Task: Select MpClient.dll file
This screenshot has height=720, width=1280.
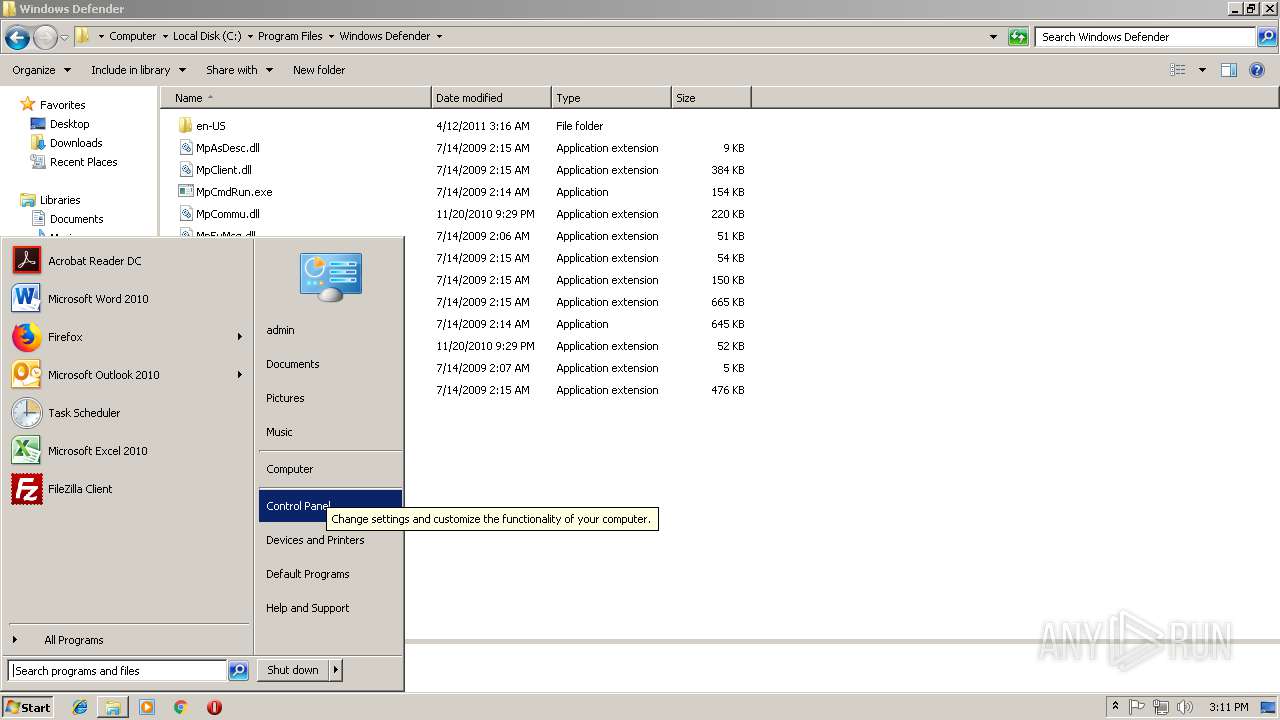Action: [224, 170]
